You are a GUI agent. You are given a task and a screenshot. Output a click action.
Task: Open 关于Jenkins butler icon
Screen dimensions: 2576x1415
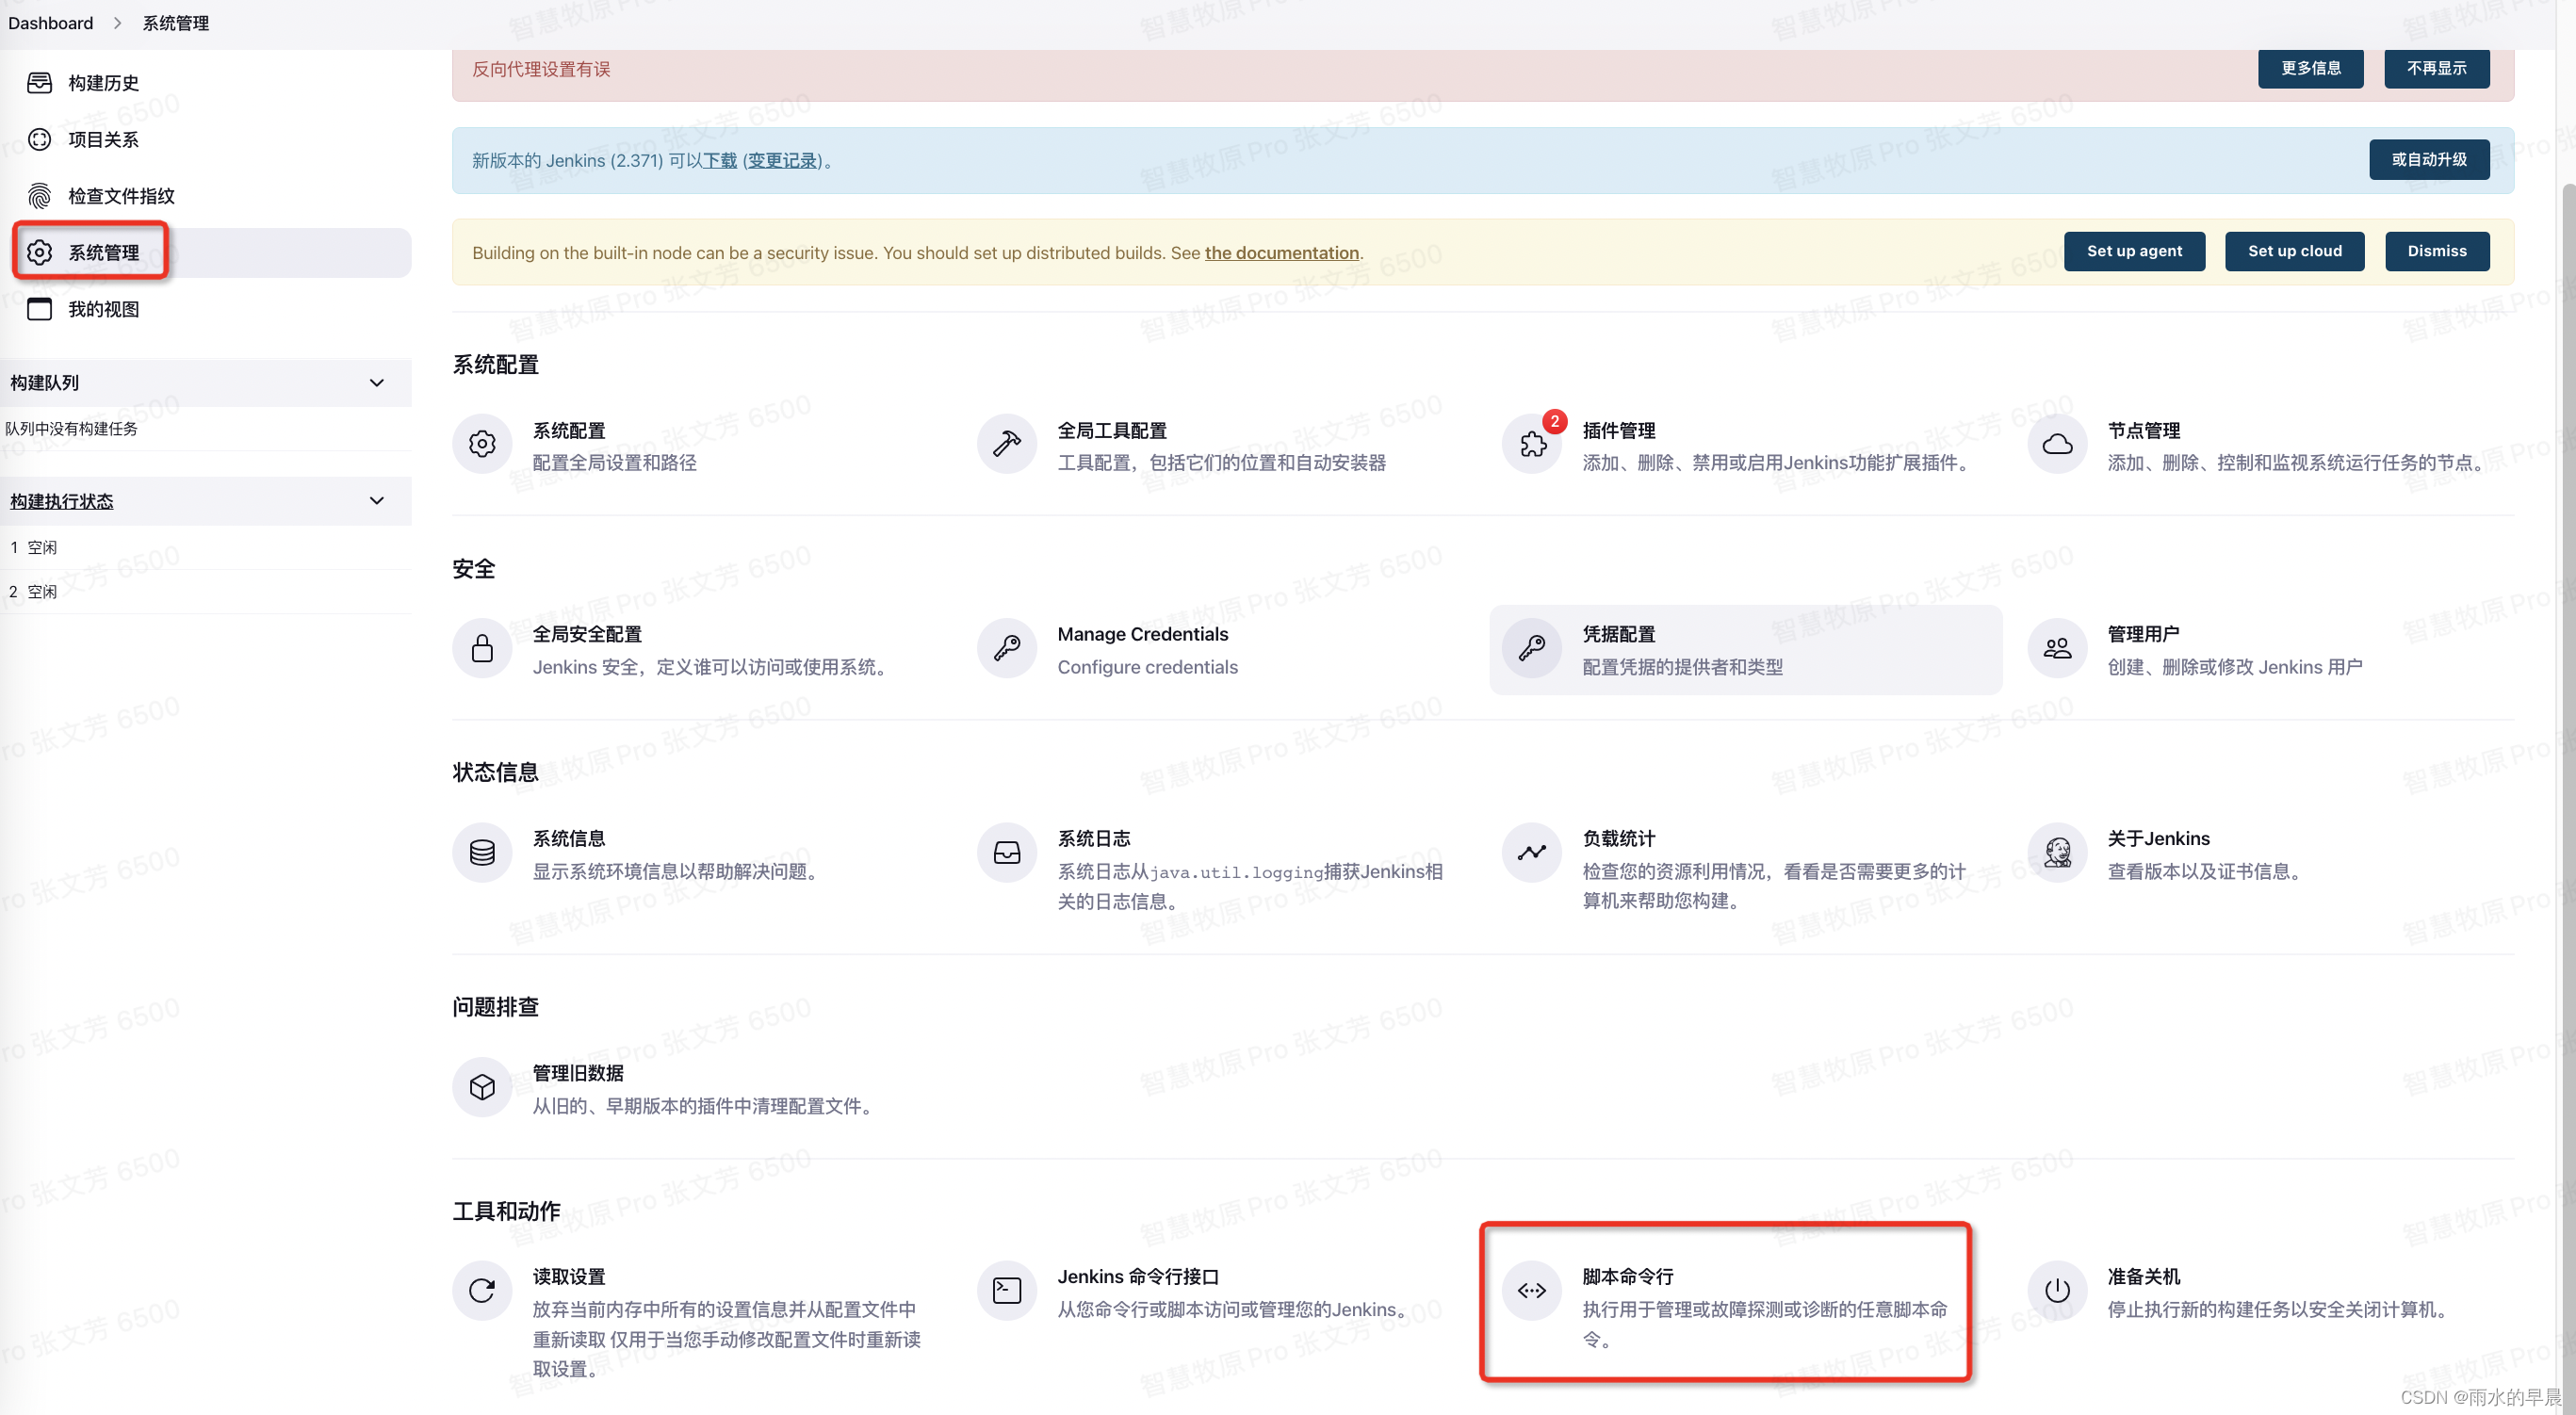point(2057,852)
